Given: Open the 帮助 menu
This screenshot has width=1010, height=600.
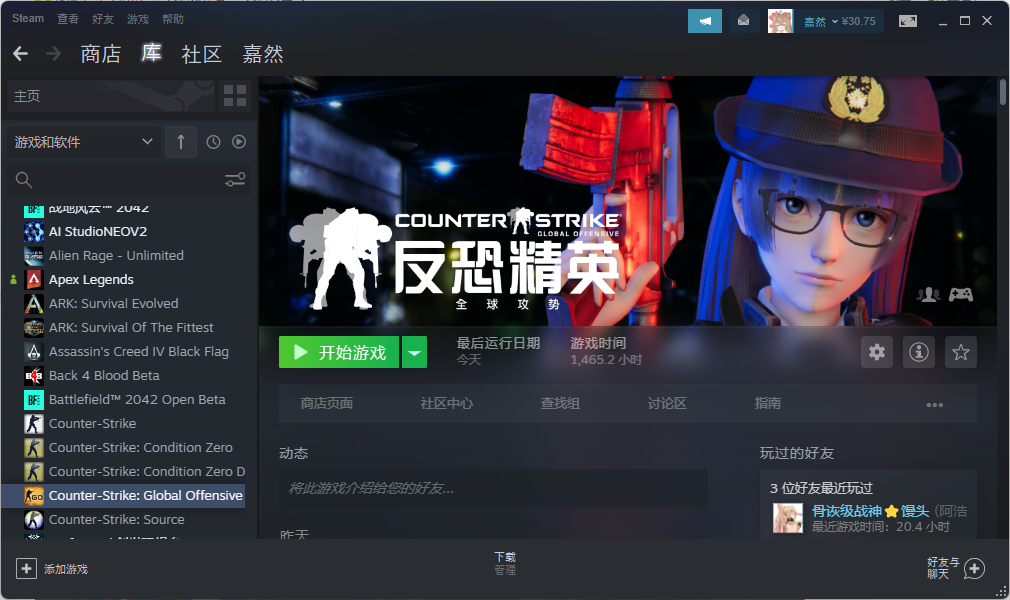Looking at the screenshot, I should pos(173,19).
